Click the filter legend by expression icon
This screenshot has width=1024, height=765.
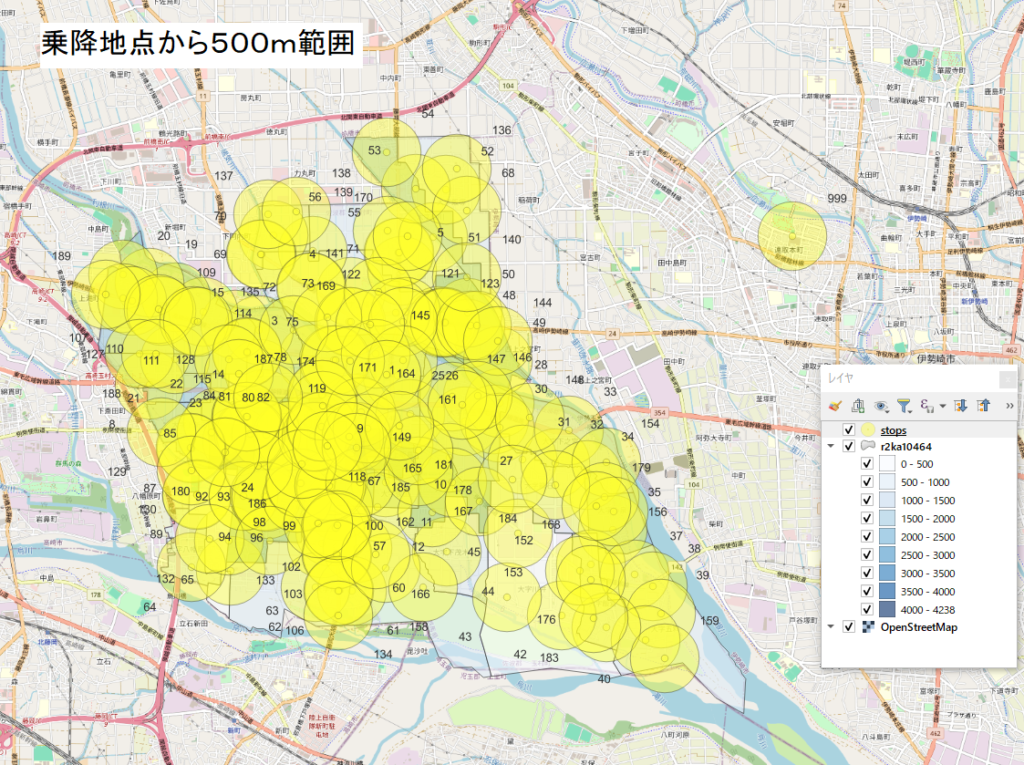927,406
